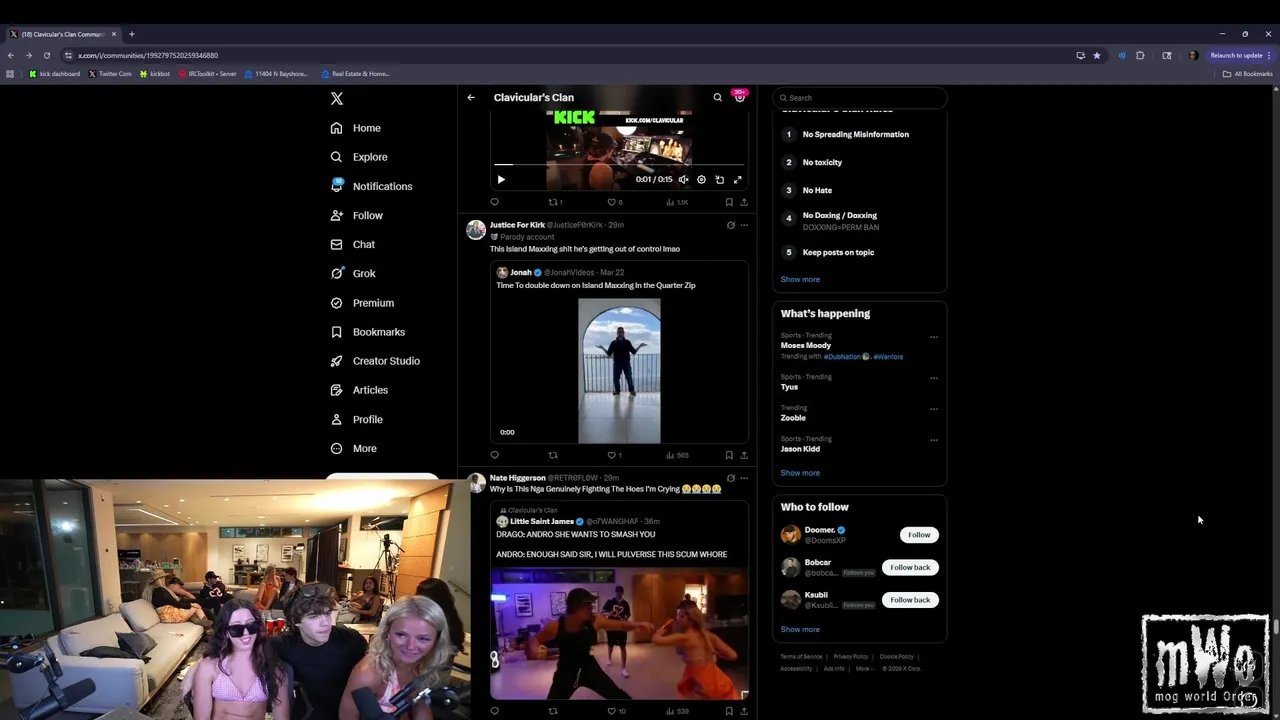This screenshot has width=1280, height=720.
Task: Open Grok action on Justice For Kirk post
Action: pyautogui.click(x=730, y=225)
